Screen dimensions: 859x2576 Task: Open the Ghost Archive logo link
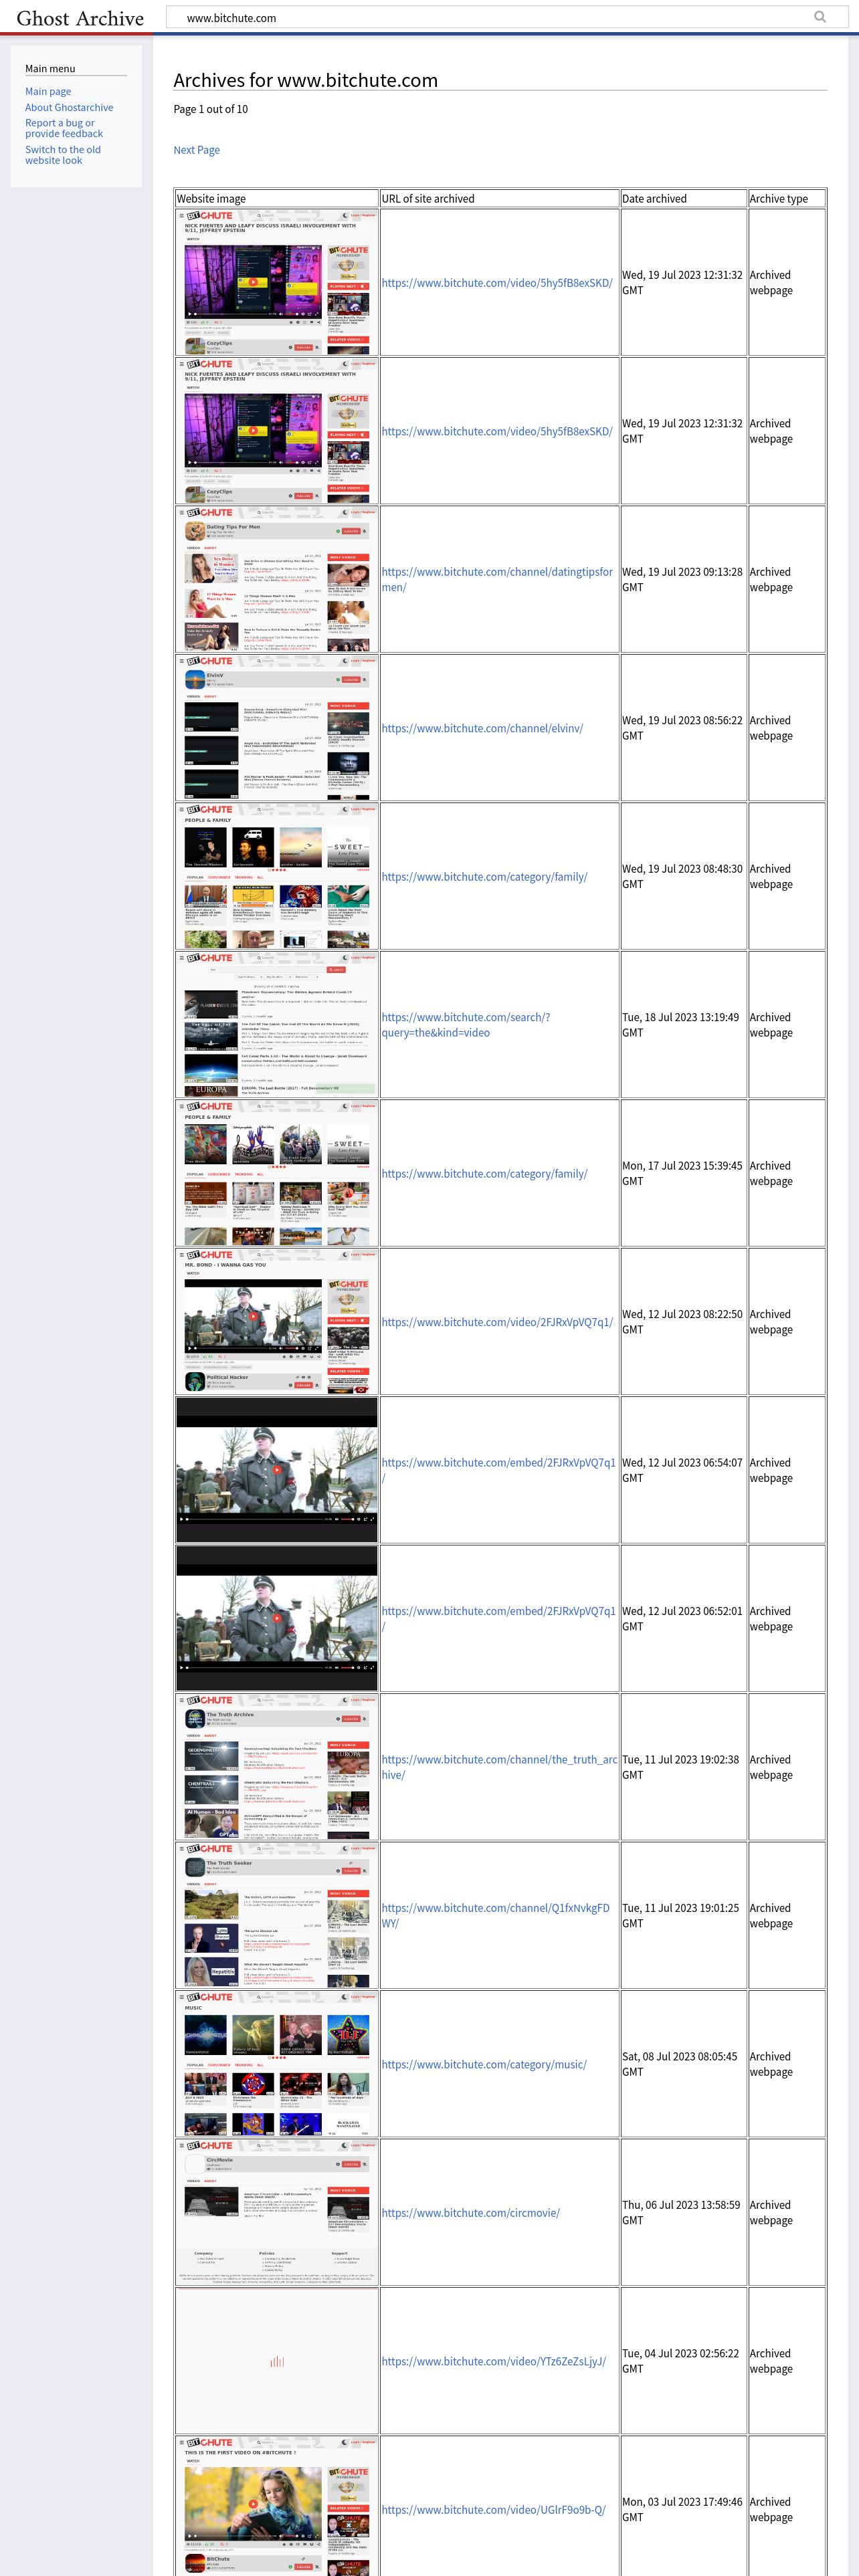(x=80, y=18)
